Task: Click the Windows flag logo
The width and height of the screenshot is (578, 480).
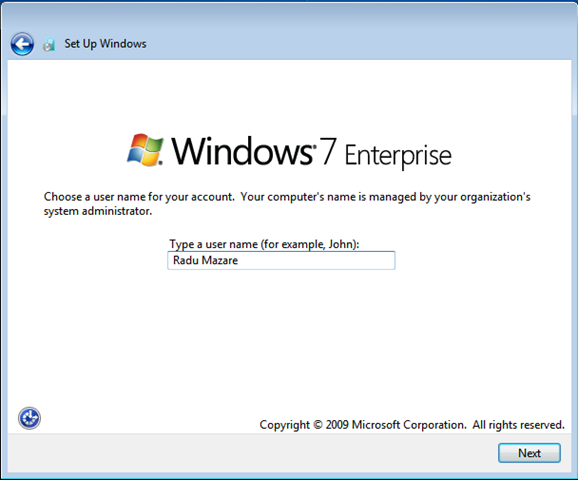Action: (145, 150)
